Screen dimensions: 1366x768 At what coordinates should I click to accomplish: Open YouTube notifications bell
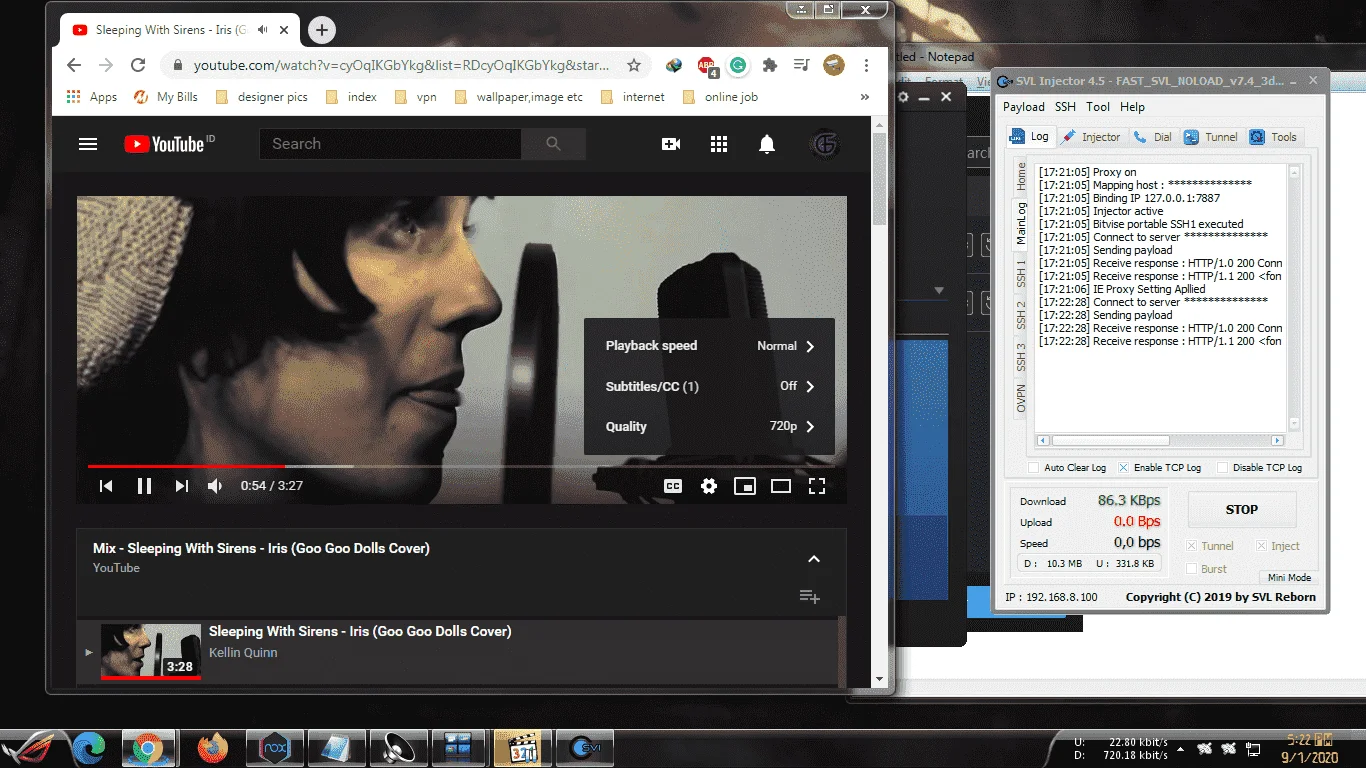(767, 144)
